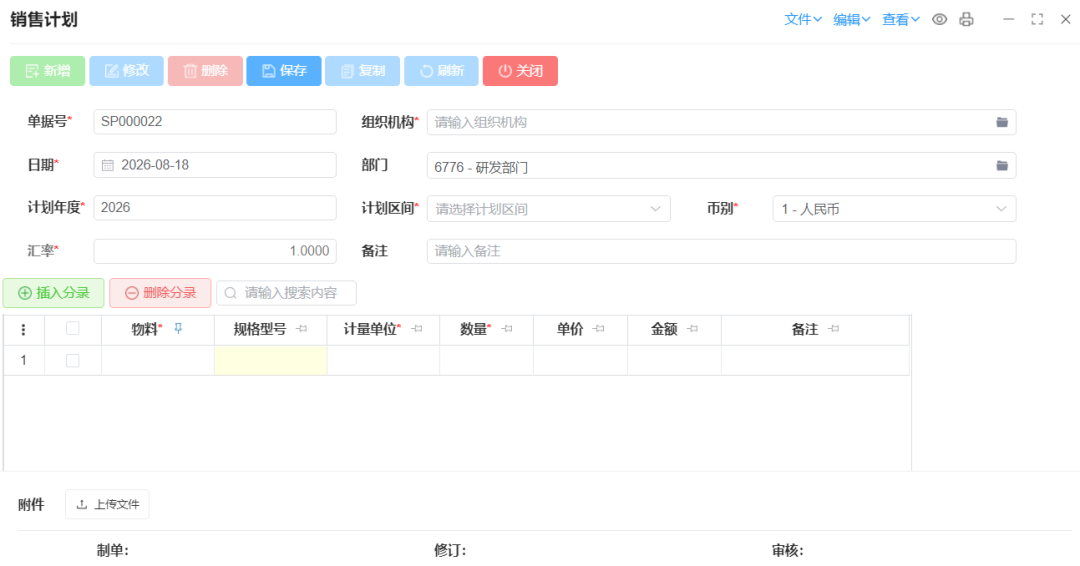
Task: Click the eye preview icon in header
Action: tap(939, 19)
